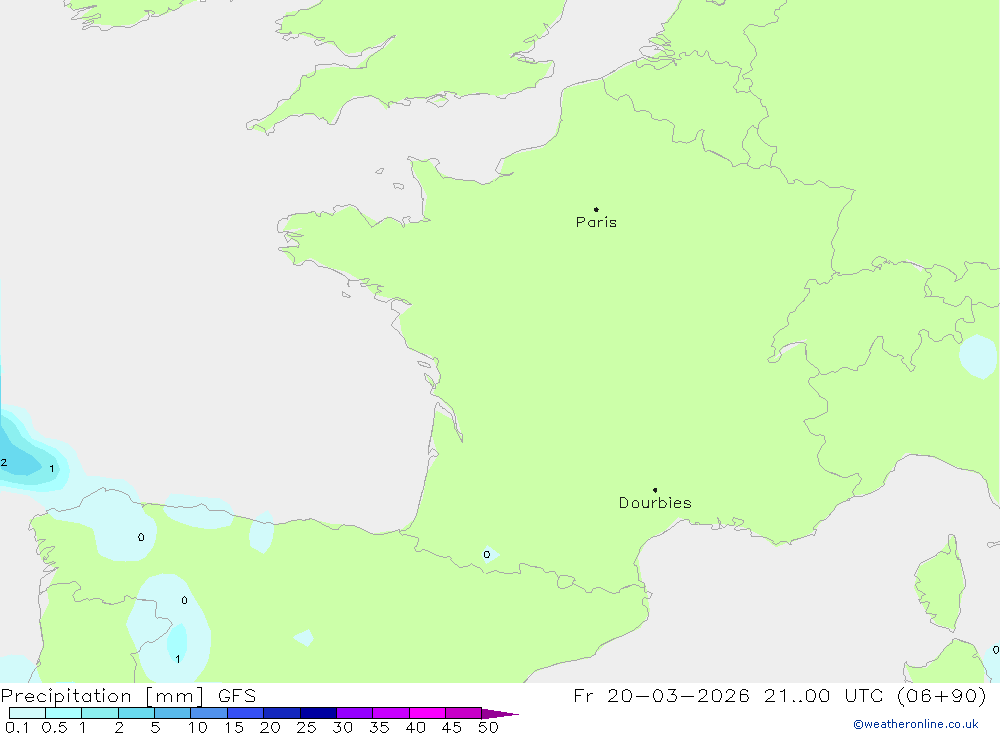This screenshot has width=1000, height=733.
Task: Pick the legend swatch between 45 and 50
Action: point(464,713)
